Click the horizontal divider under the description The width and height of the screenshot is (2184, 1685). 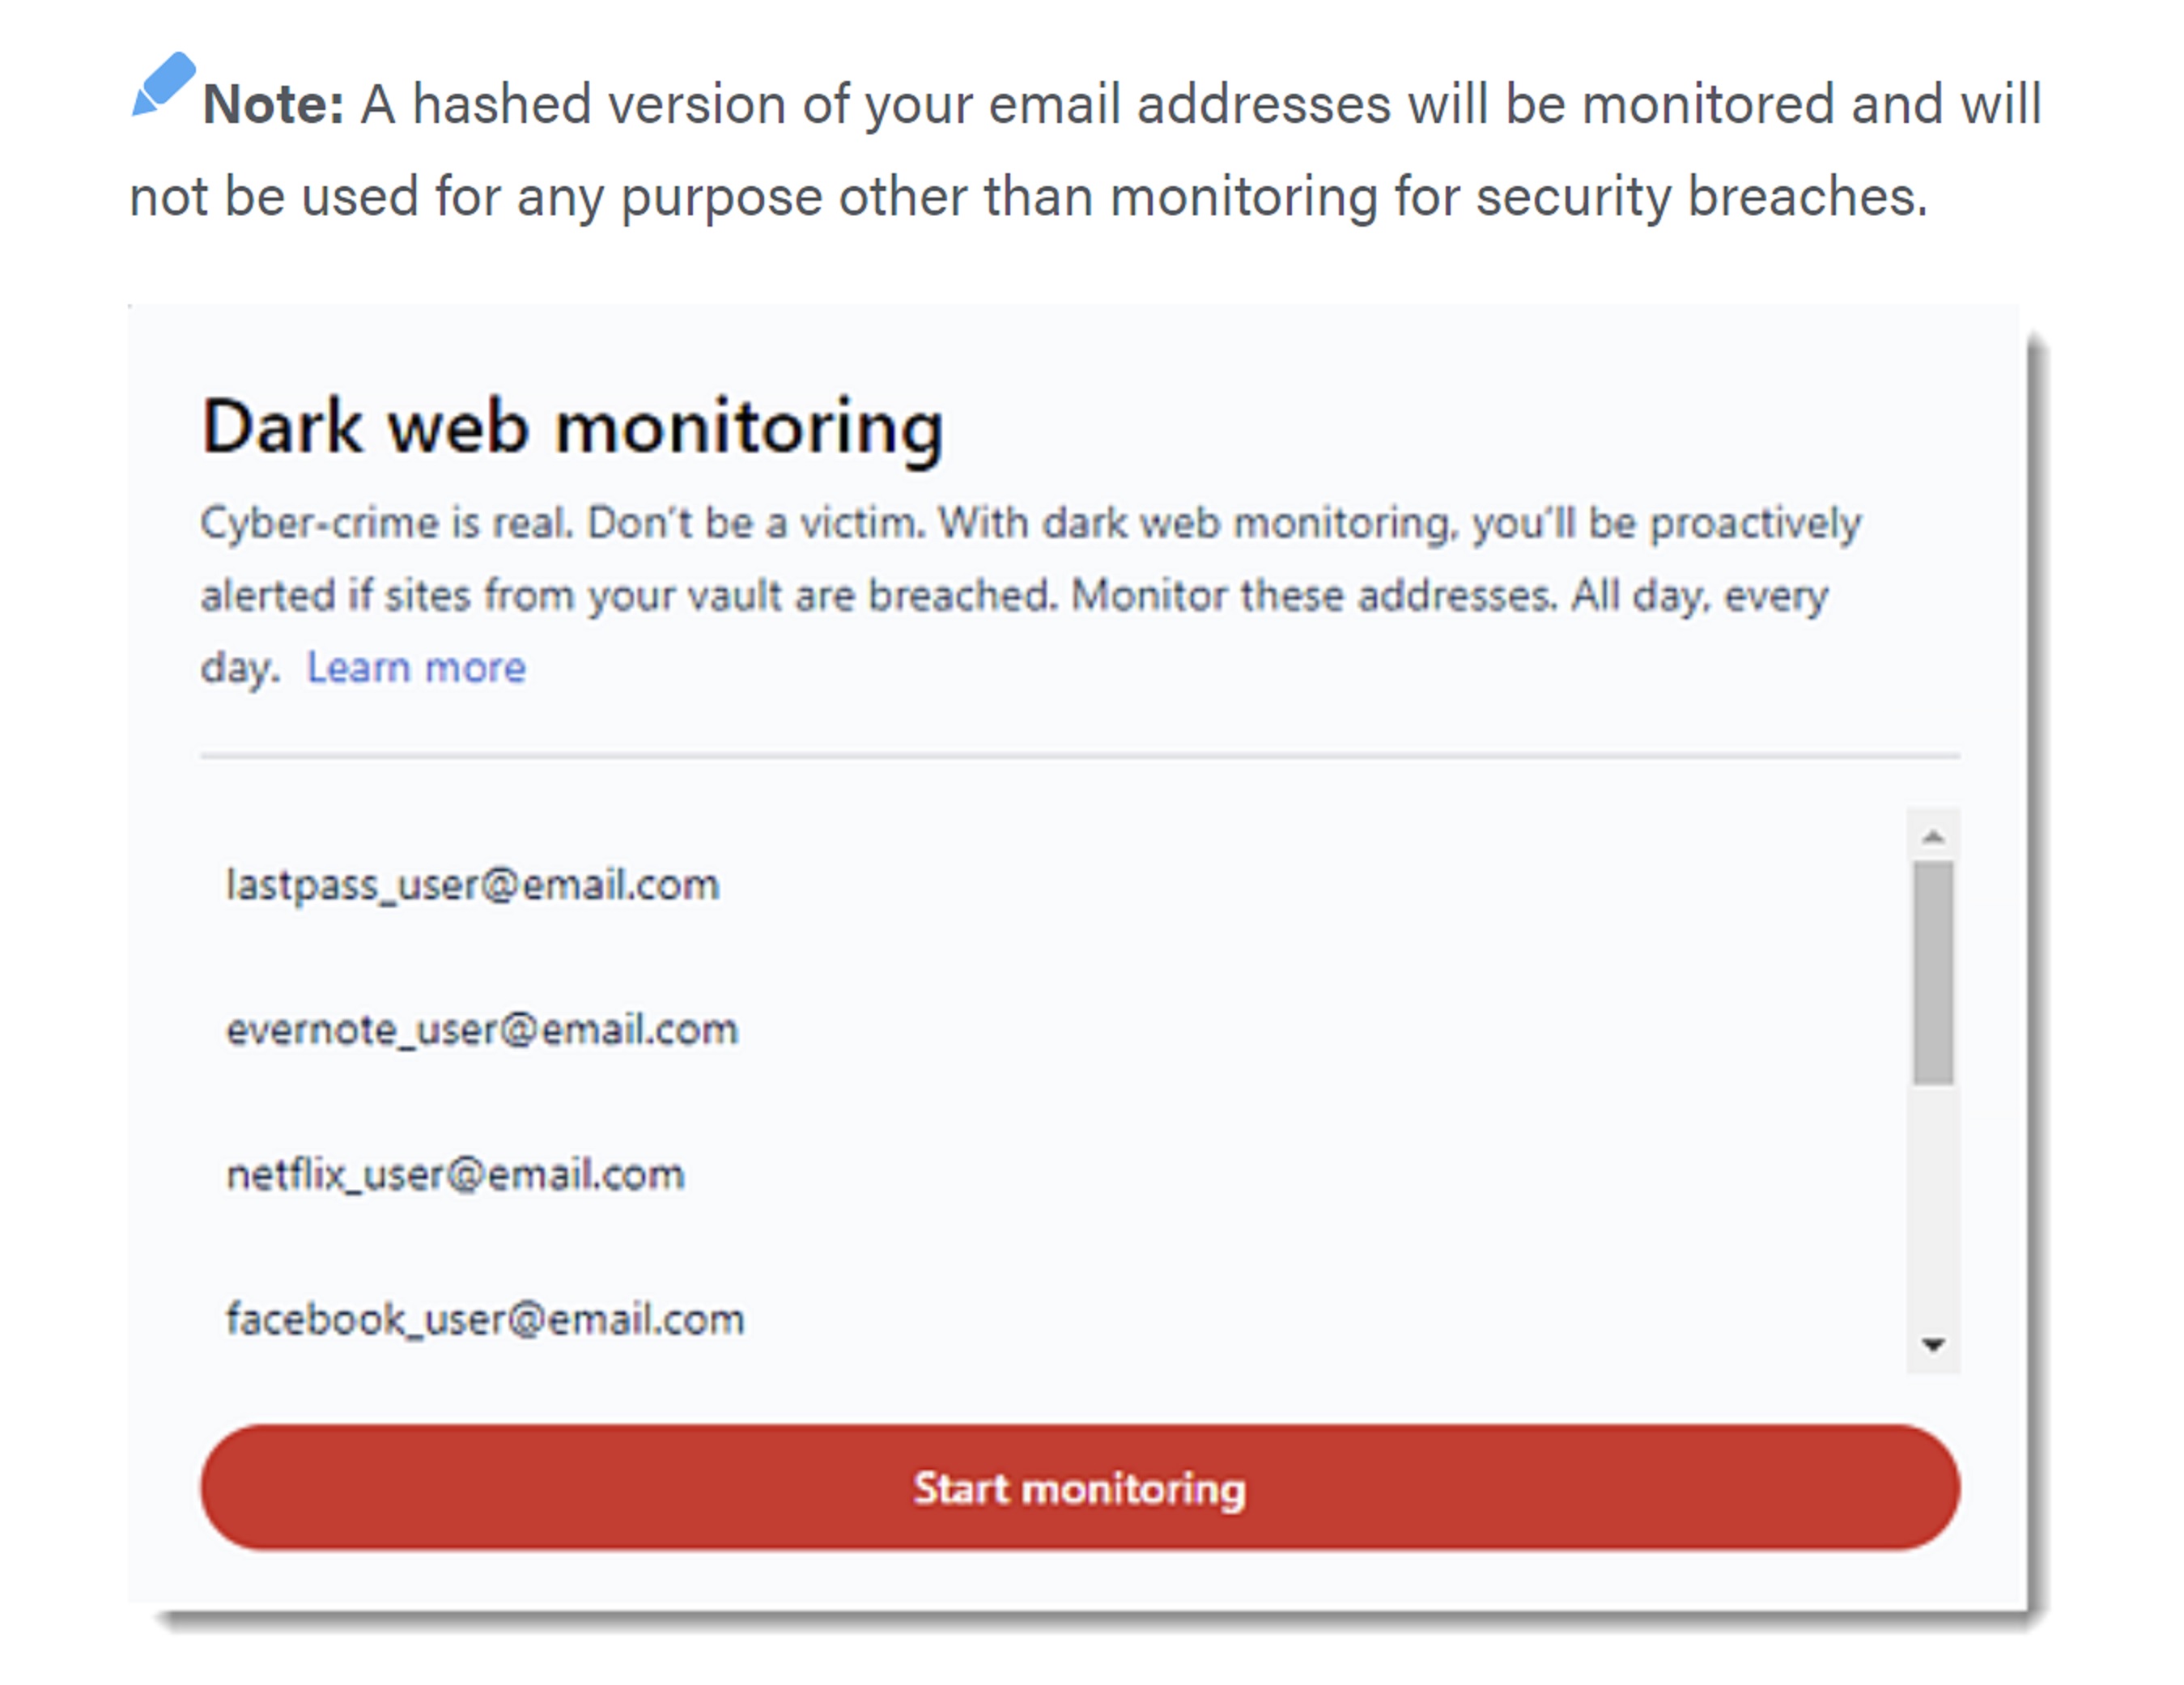(1080, 756)
